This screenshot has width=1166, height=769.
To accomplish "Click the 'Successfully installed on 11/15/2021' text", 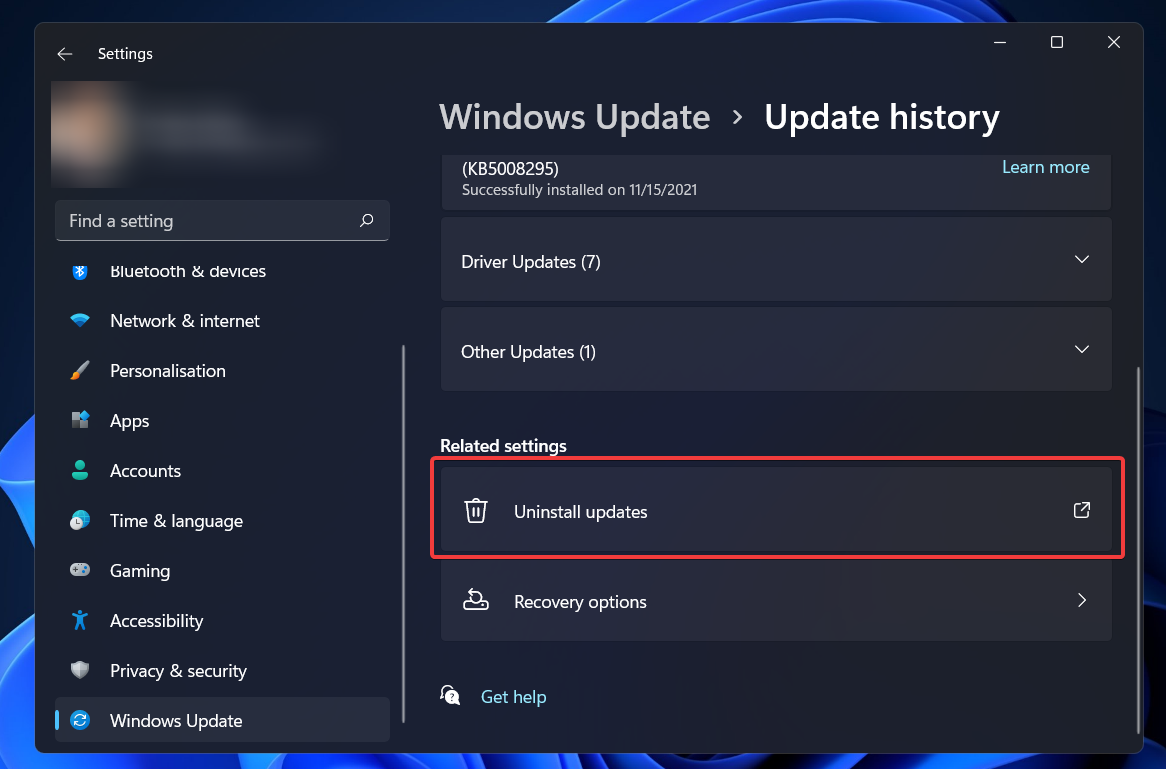I will point(579,190).
